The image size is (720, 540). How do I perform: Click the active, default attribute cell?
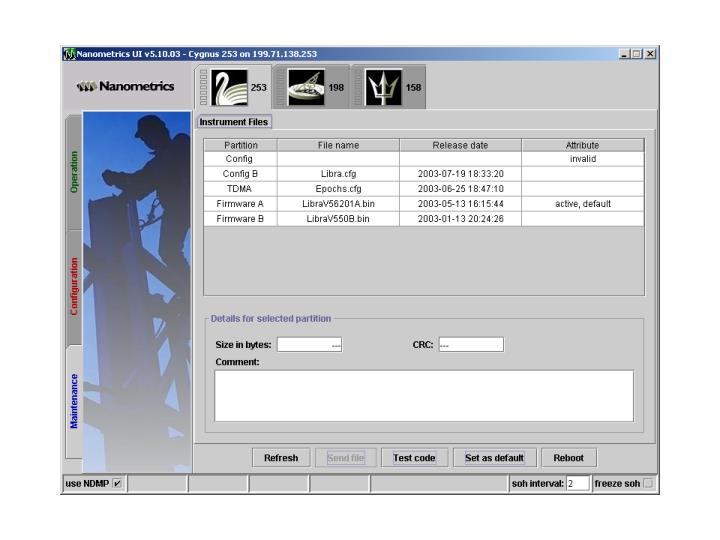tap(583, 204)
